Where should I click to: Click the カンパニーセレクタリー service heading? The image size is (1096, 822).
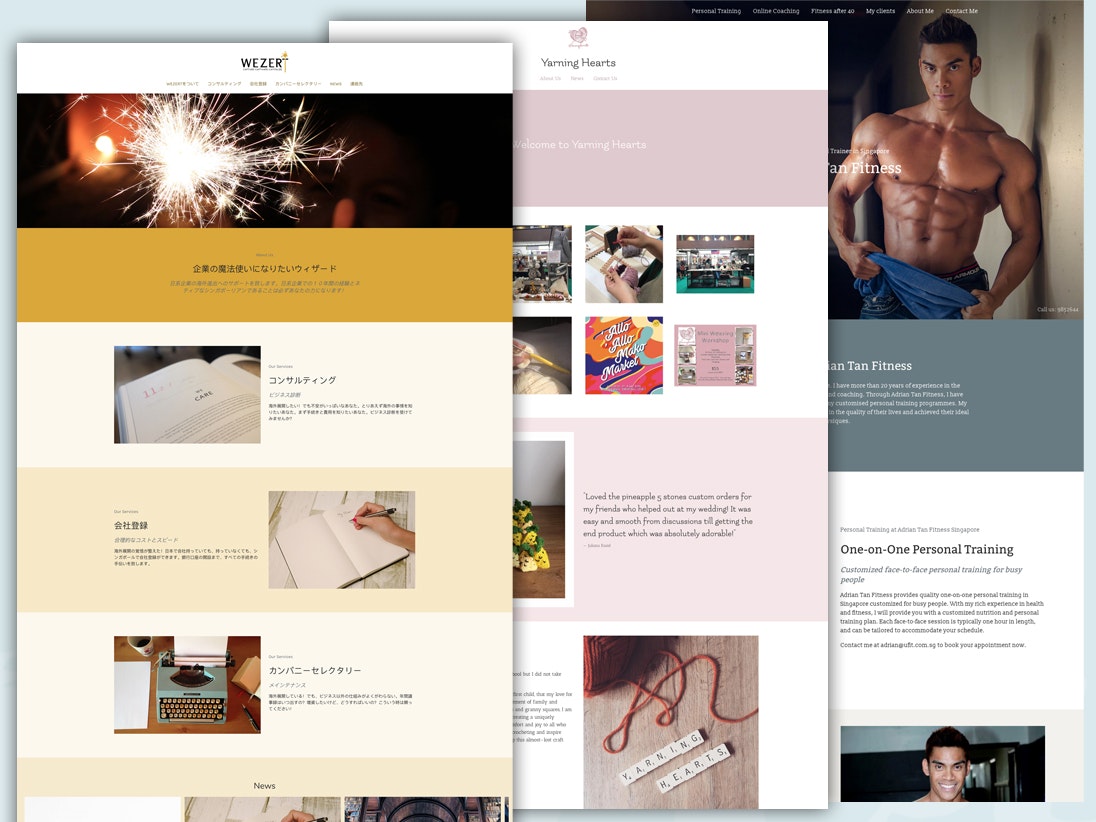[315, 670]
